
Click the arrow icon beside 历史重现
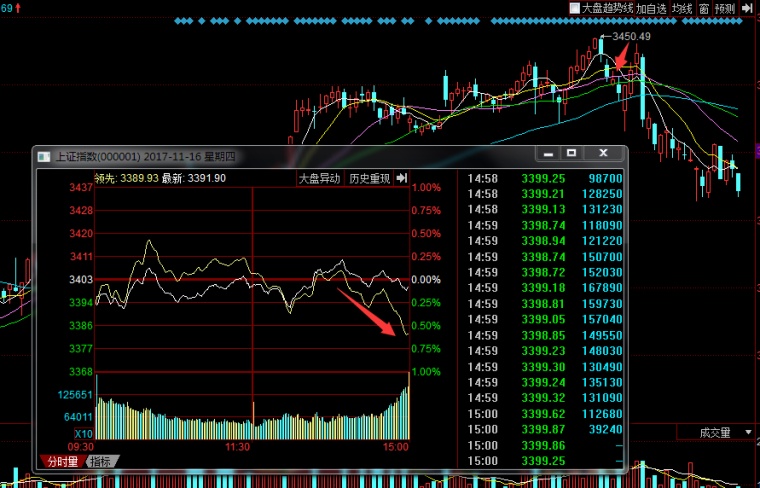point(402,178)
